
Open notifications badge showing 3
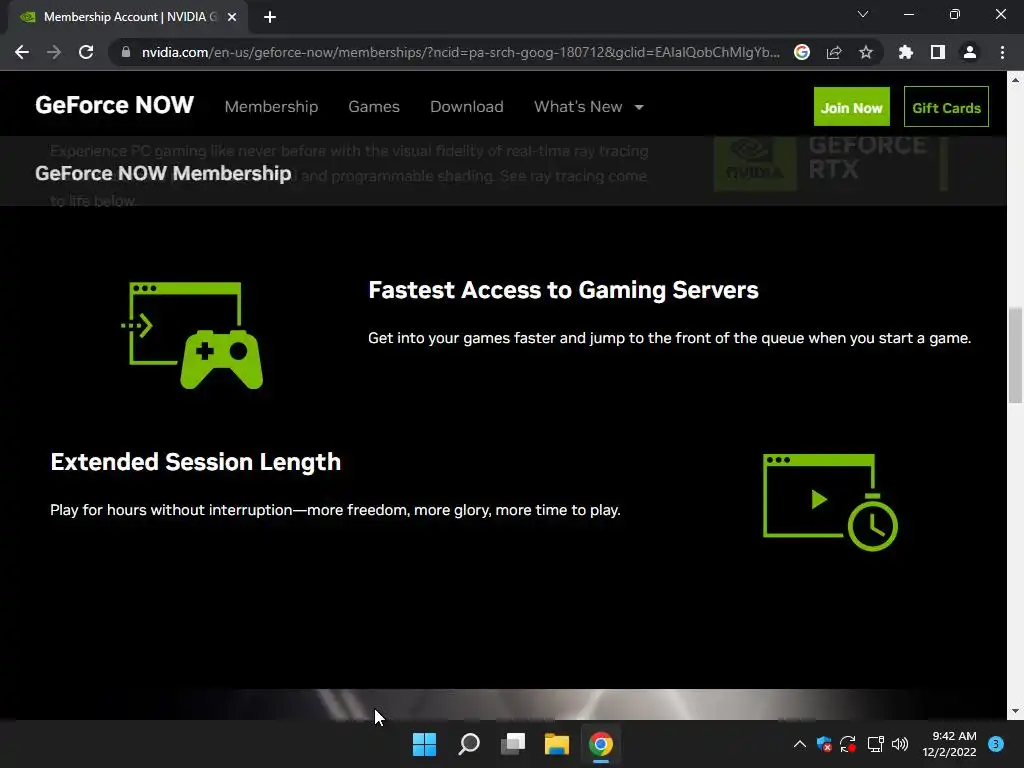pyautogui.click(x=996, y=744)
